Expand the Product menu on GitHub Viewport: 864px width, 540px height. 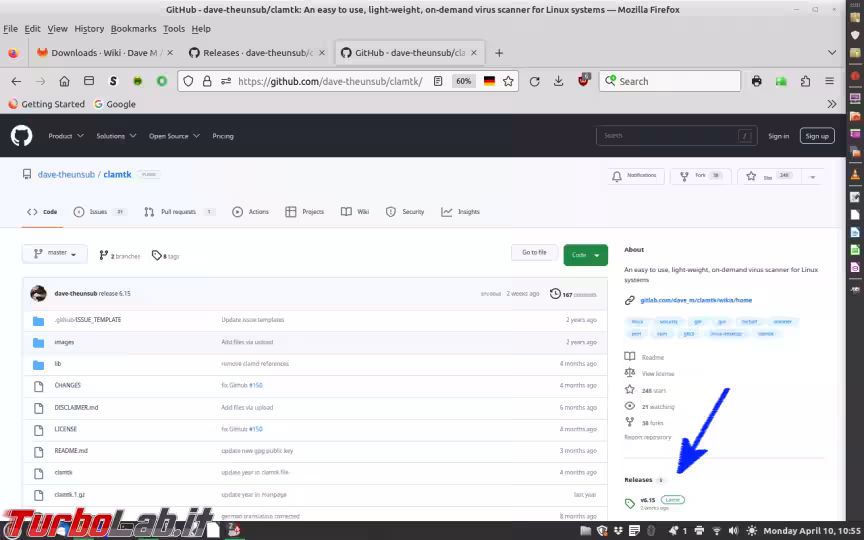(x=66, y=136)
